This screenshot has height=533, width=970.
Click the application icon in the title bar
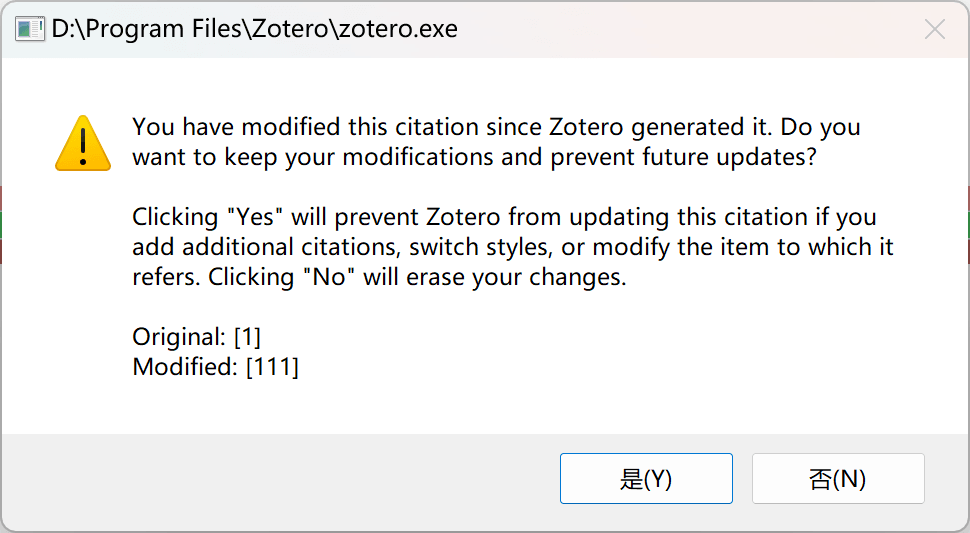(29, 29)
